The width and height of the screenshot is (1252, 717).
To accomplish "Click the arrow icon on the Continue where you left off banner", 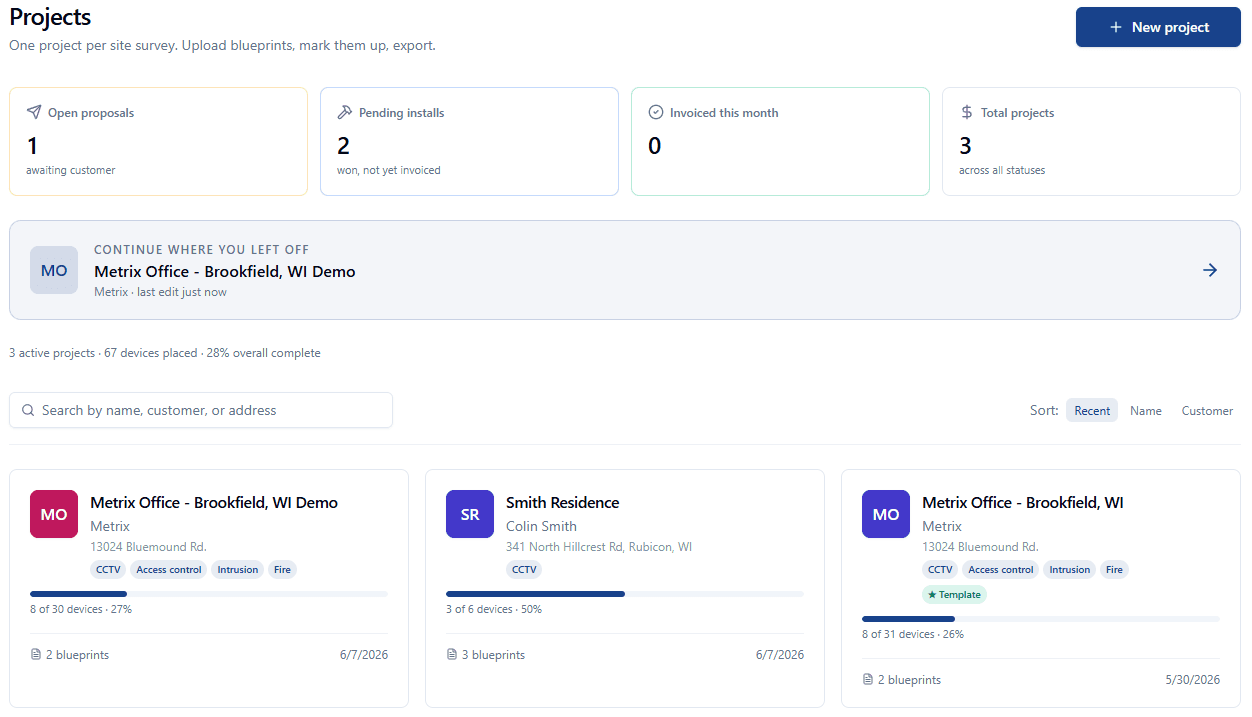I will click(x=1210, y=270).
